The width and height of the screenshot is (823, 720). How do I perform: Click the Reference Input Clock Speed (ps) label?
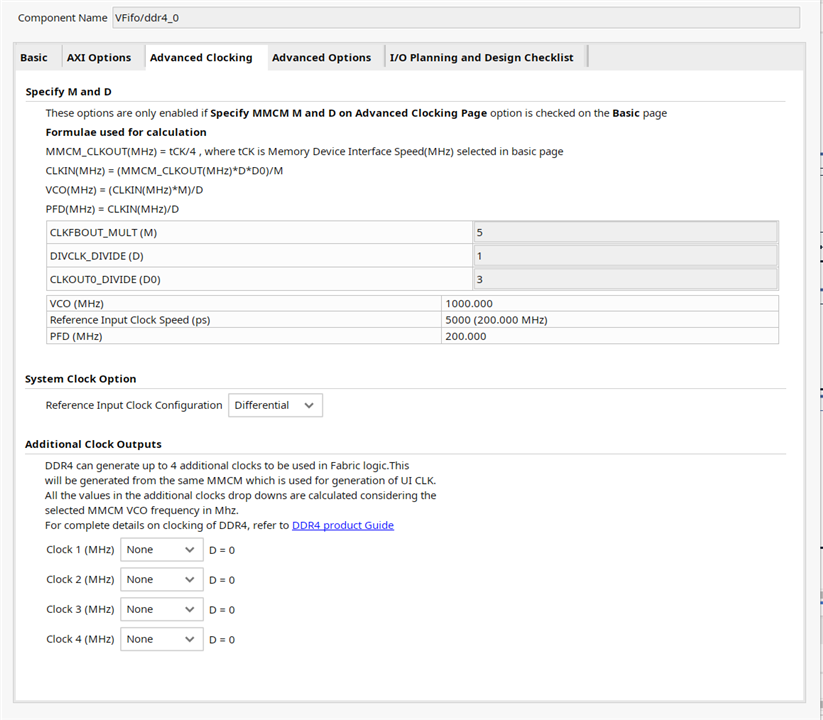pyautogui.click(x=130, y=320)
